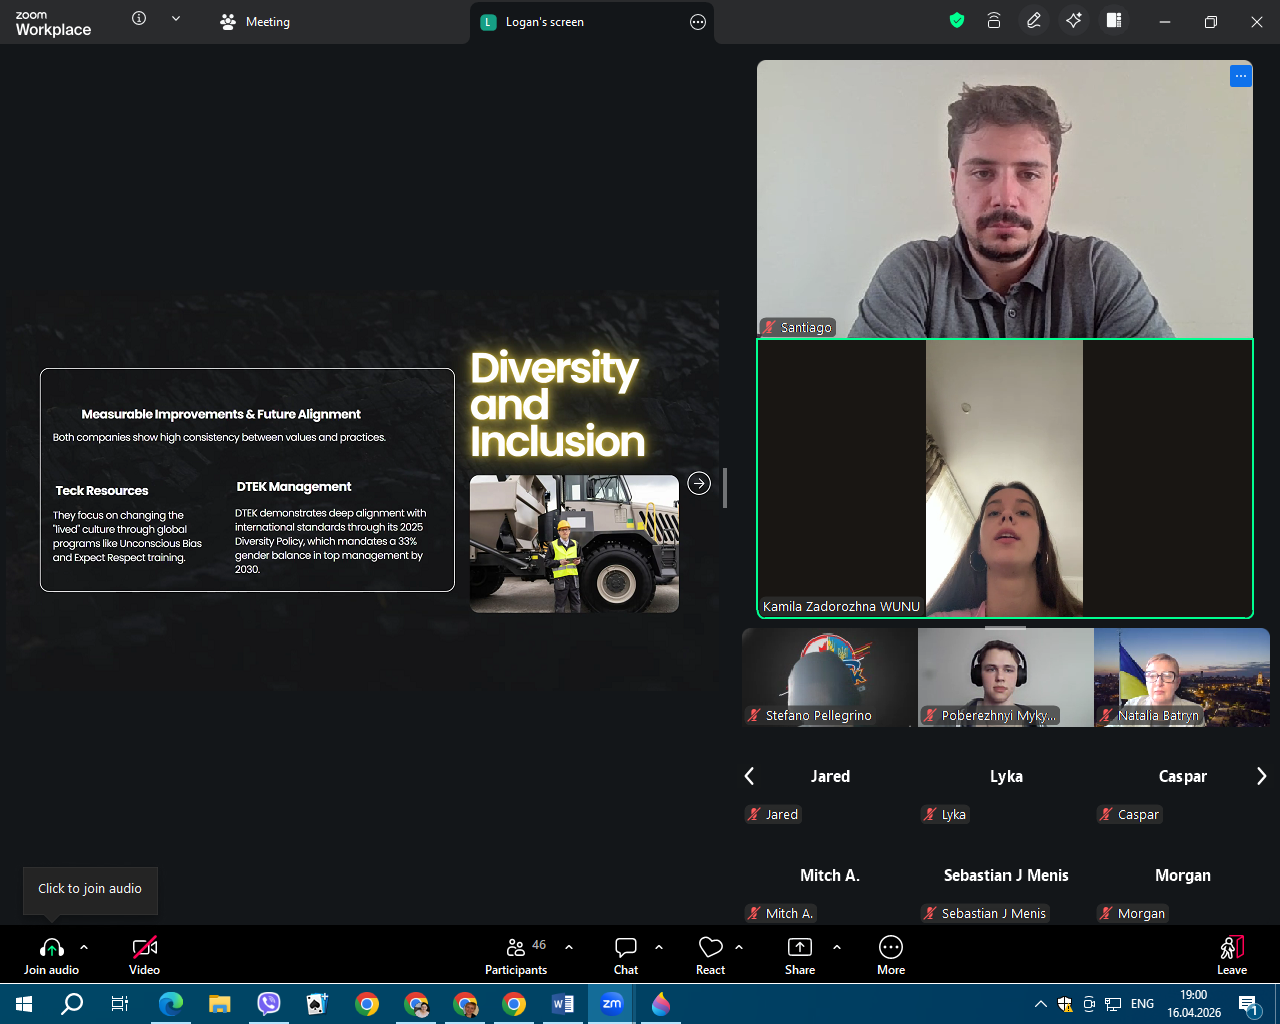Open the AI Companion sparkle icon
Viewport: 1280px width, 1024px height.
coord(1074,21)
